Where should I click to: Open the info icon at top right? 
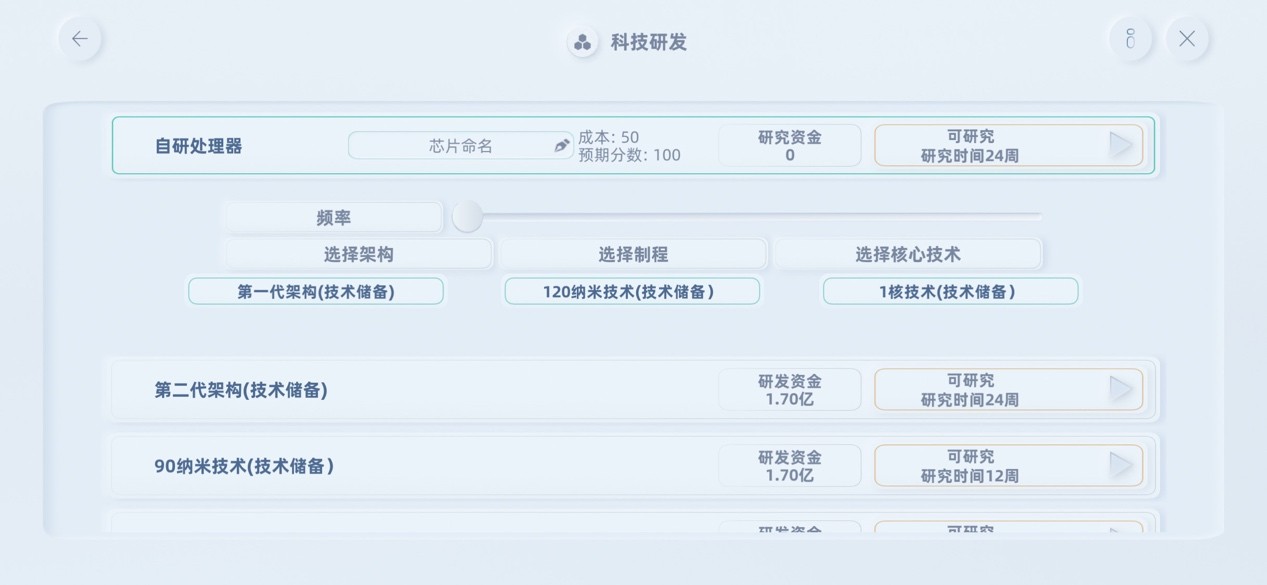pyautogui.click(x=1130, y=39)
